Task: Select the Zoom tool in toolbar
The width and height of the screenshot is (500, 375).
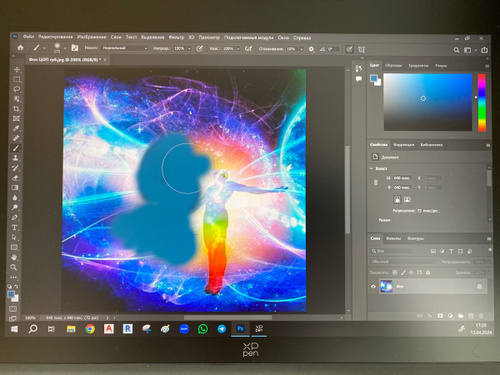Action: (14, 267)
